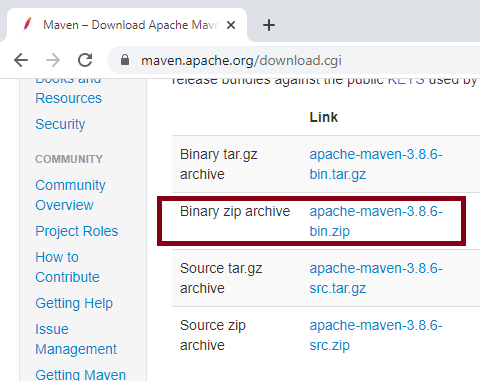This screenshot has height=381, width=480.
Task: Go back with the browser back arrow
Action: click(21, 60)
